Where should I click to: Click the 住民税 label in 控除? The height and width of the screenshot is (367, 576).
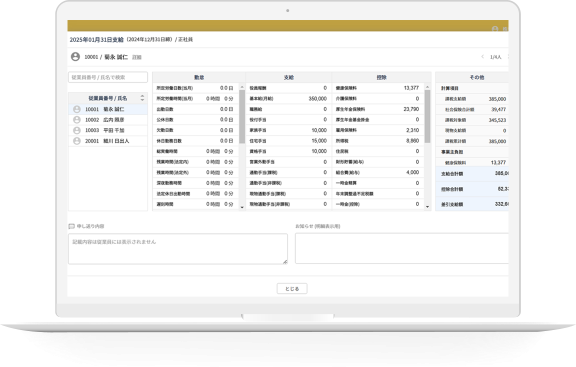342,151
